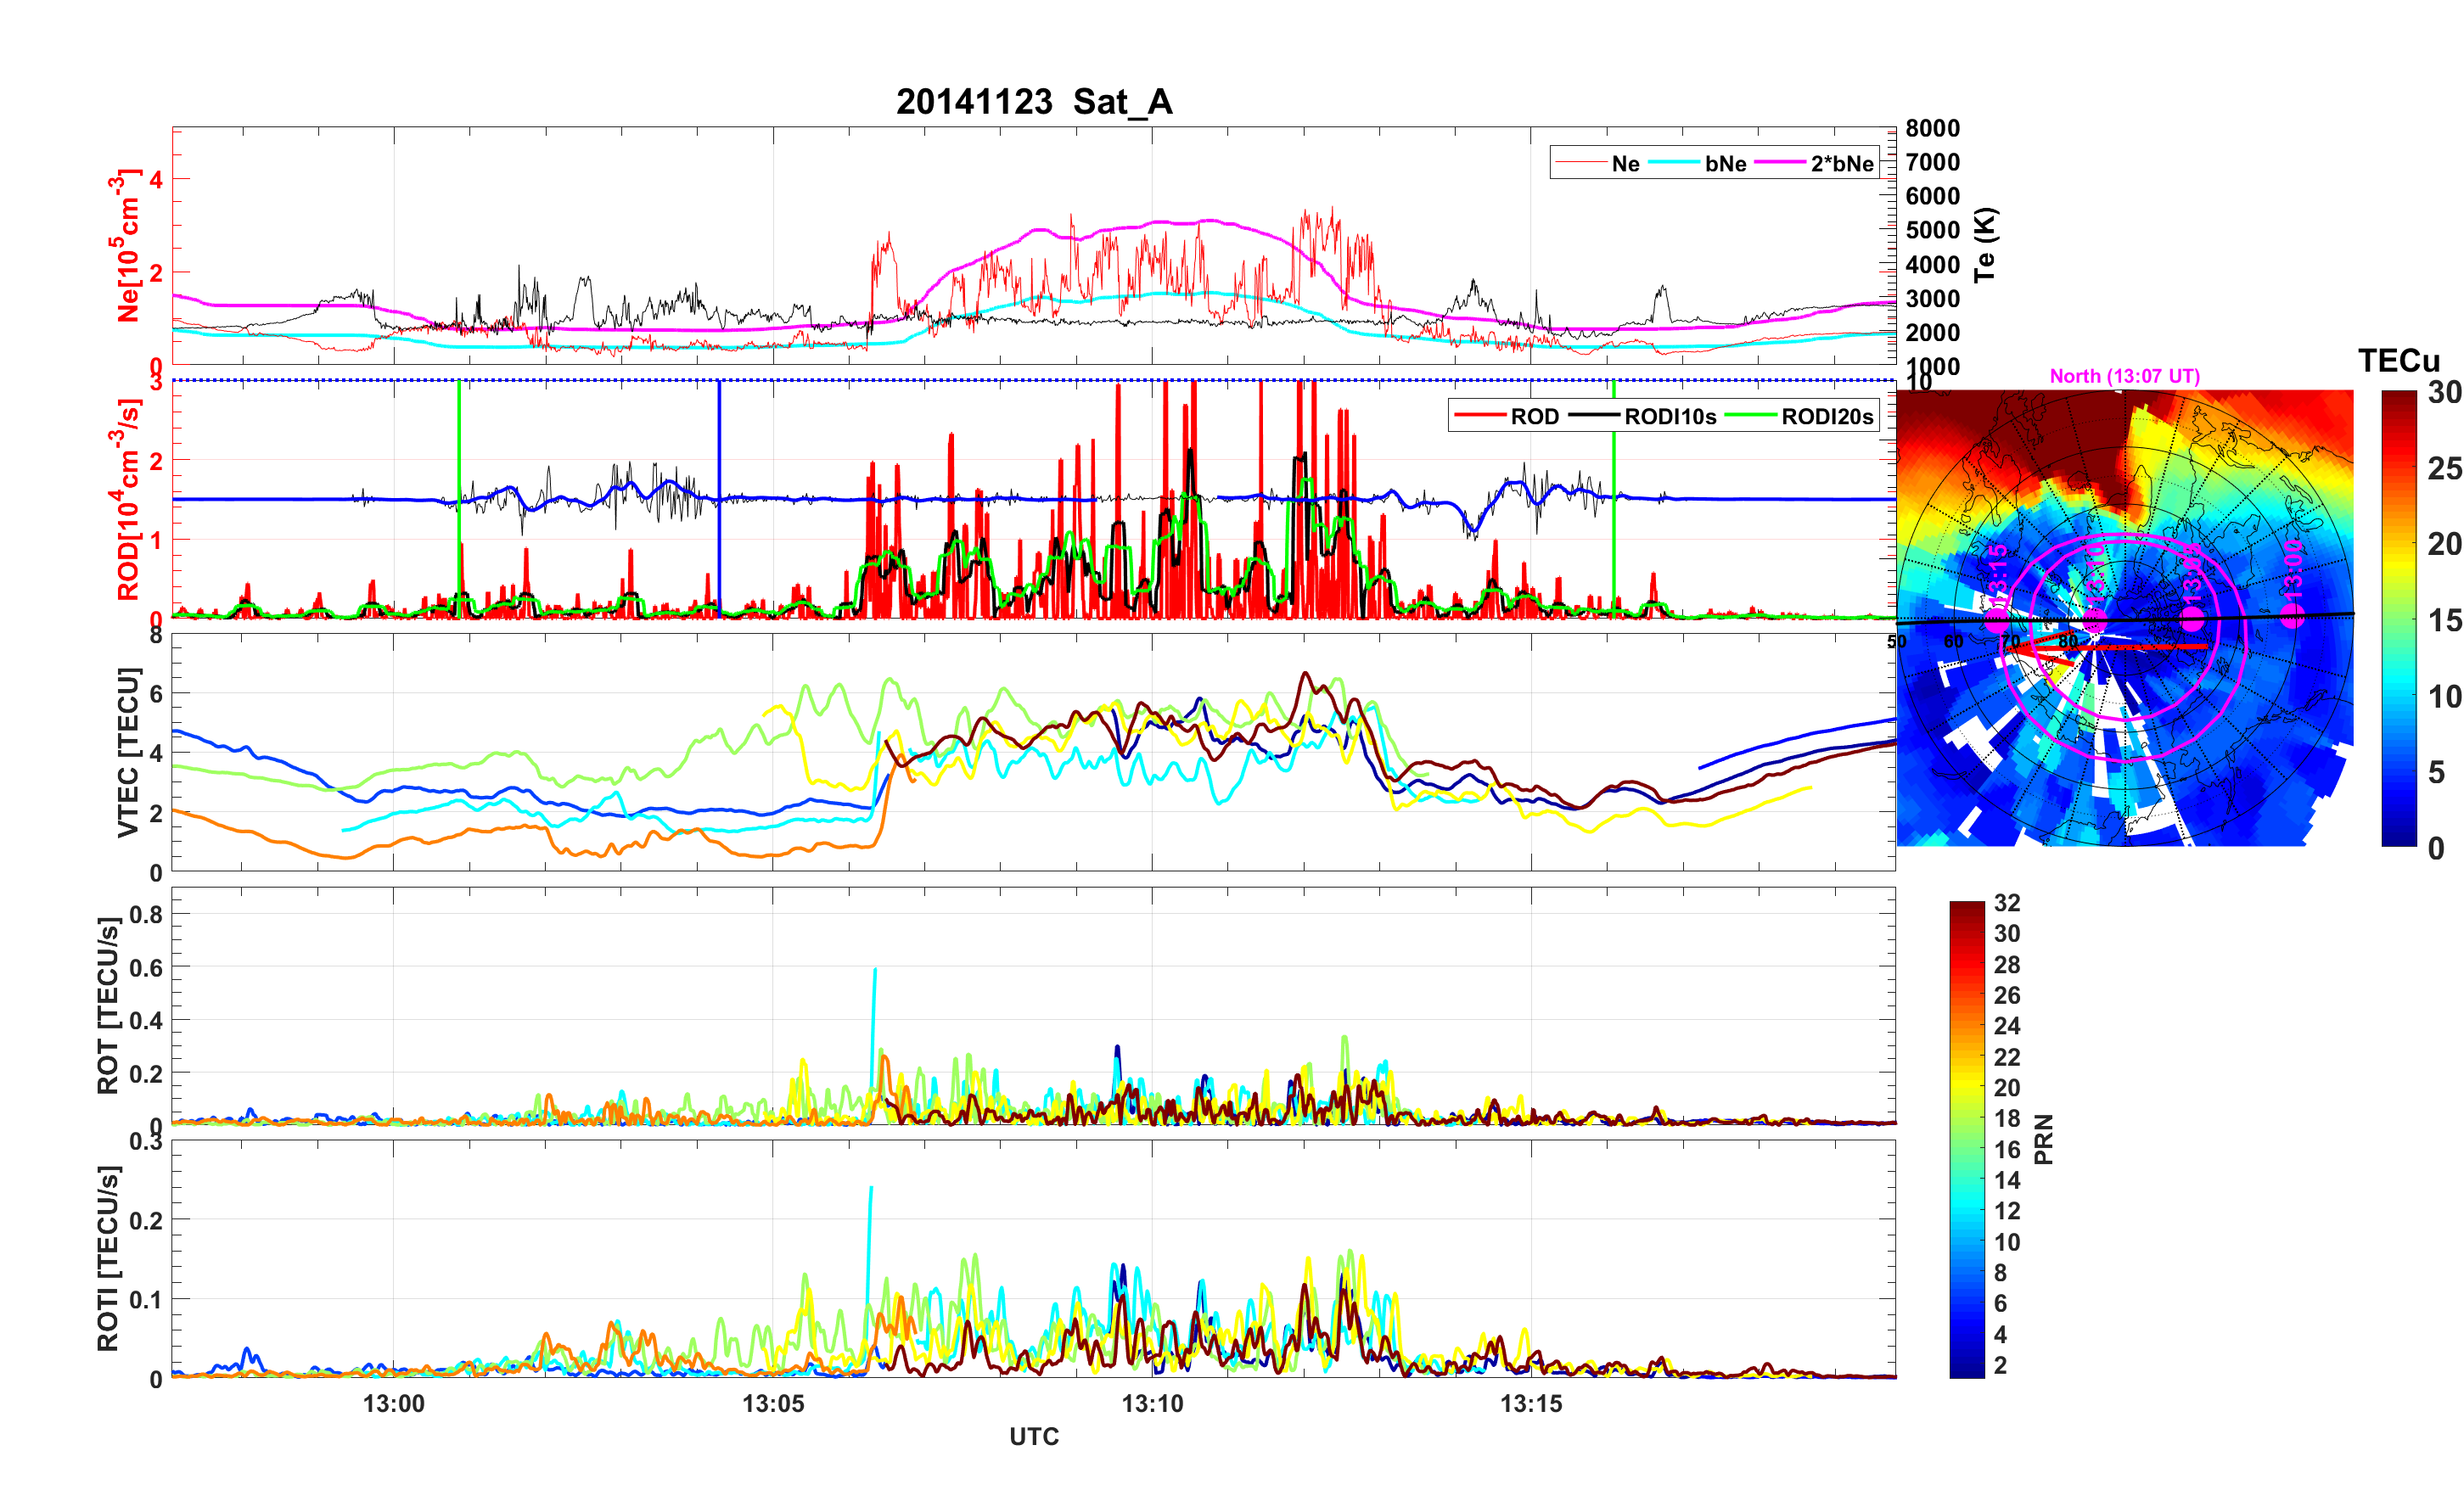Click the cyan ROT spike peak
The height and width of the screenshot is (1490, 2464).
[875, 970]
